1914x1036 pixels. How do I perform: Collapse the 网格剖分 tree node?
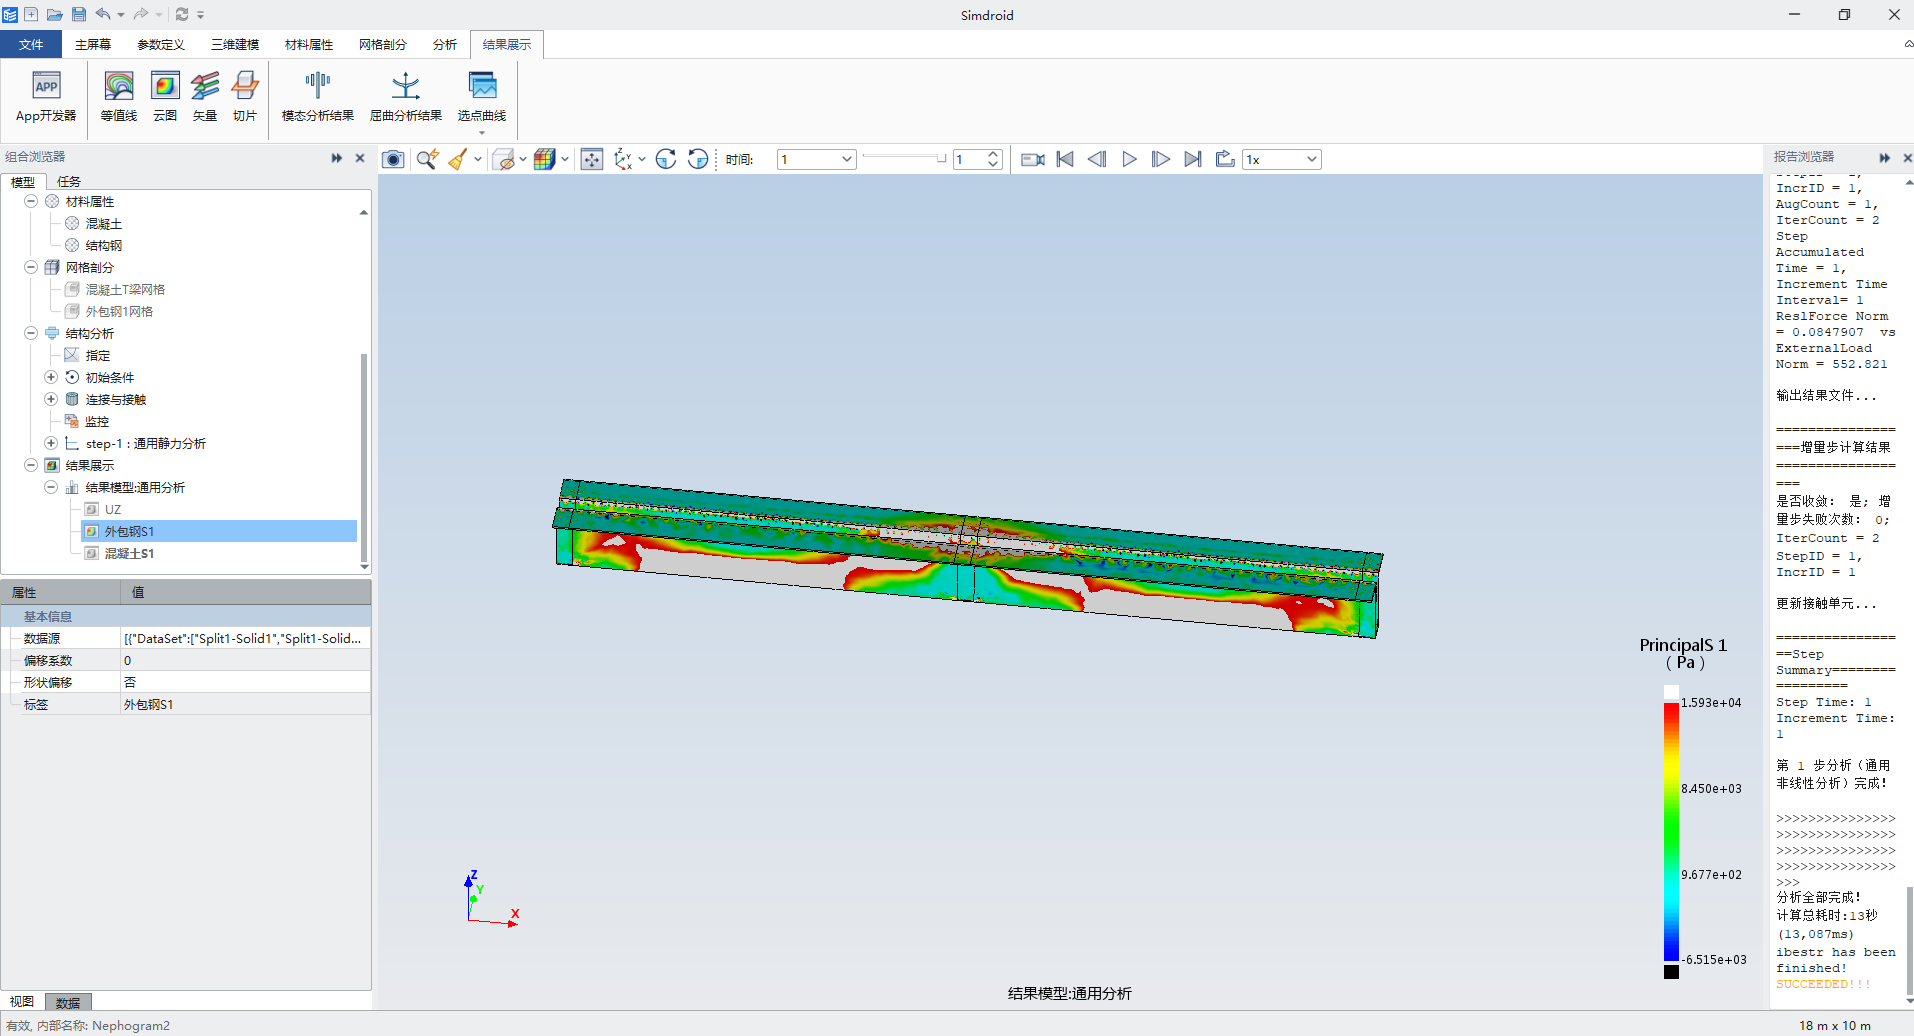(x=31, y=267)
